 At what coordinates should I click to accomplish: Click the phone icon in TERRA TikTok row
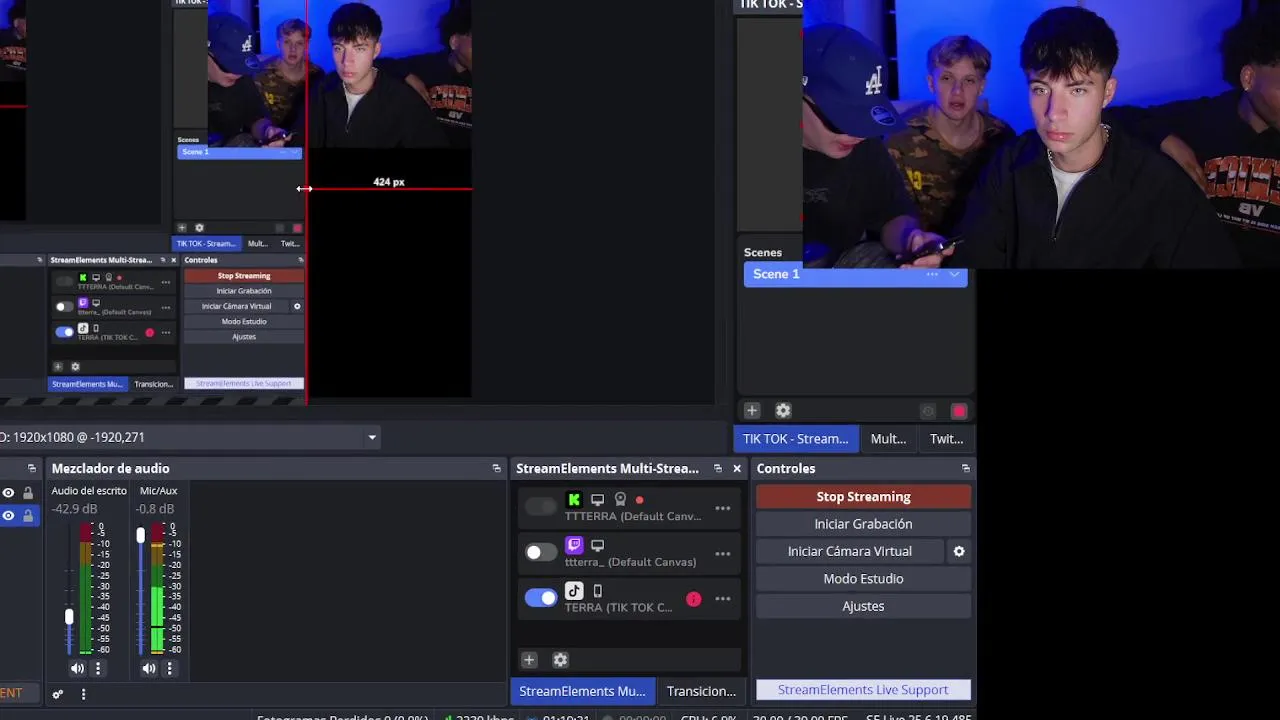click(597, 591)
